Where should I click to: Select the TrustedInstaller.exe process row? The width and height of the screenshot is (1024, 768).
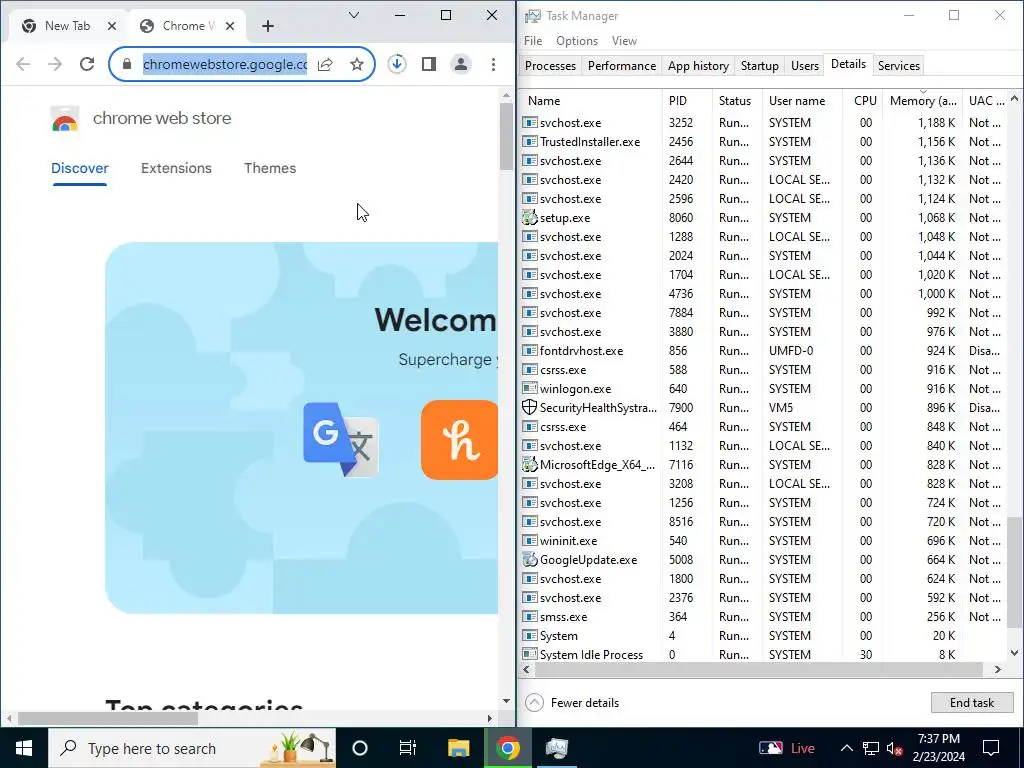(x=765, y=142)
